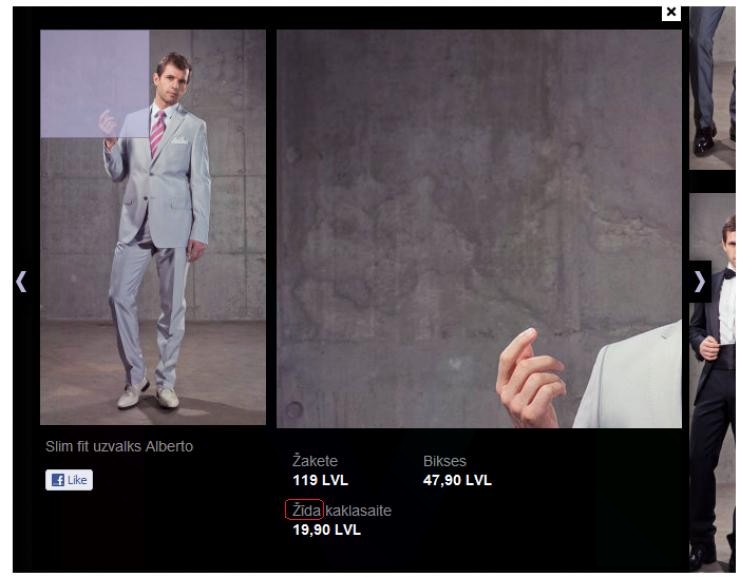This screenshot has height=577, width=740.
Task: Select the Bikses label
Action: pyautogui.click(x=445, y=461)
